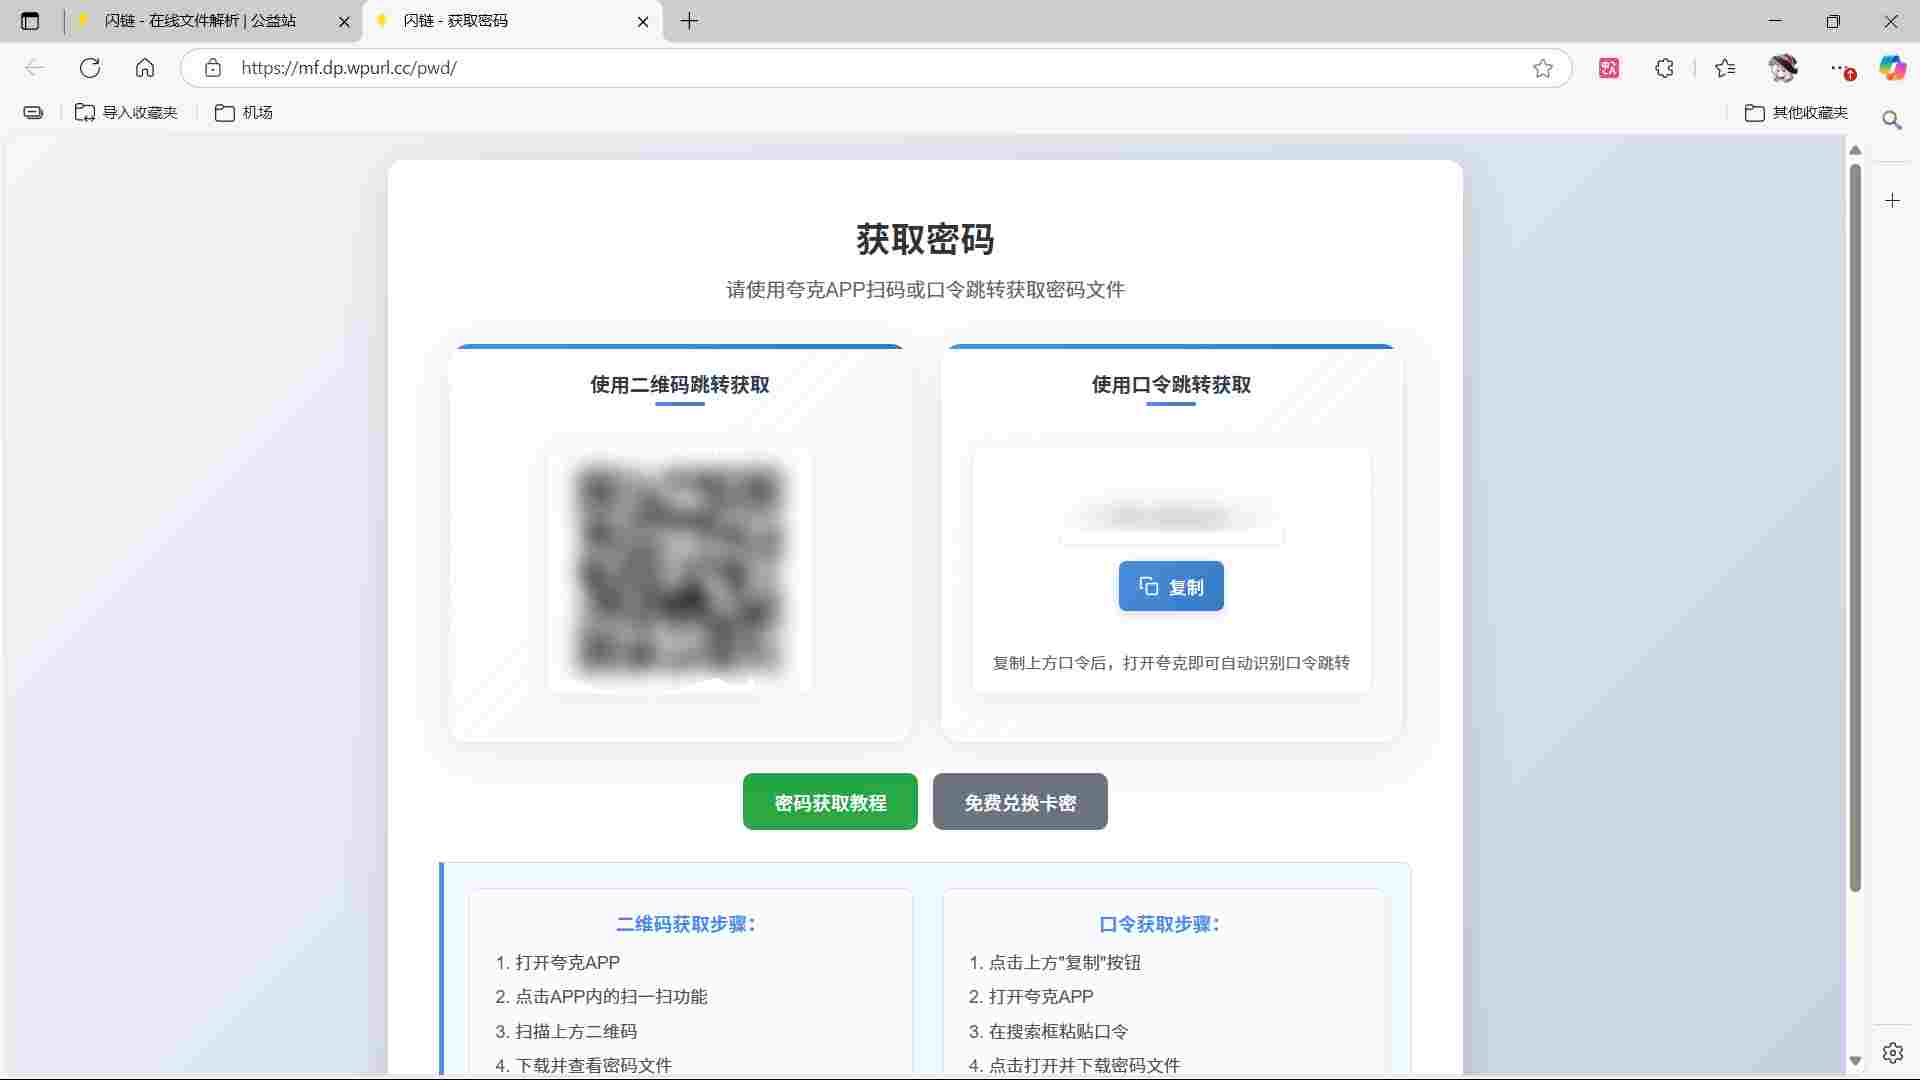Expand the 机场 bookmarks folder
The width and height of the screenshot is (1920, 1080).
coord(244,113)
